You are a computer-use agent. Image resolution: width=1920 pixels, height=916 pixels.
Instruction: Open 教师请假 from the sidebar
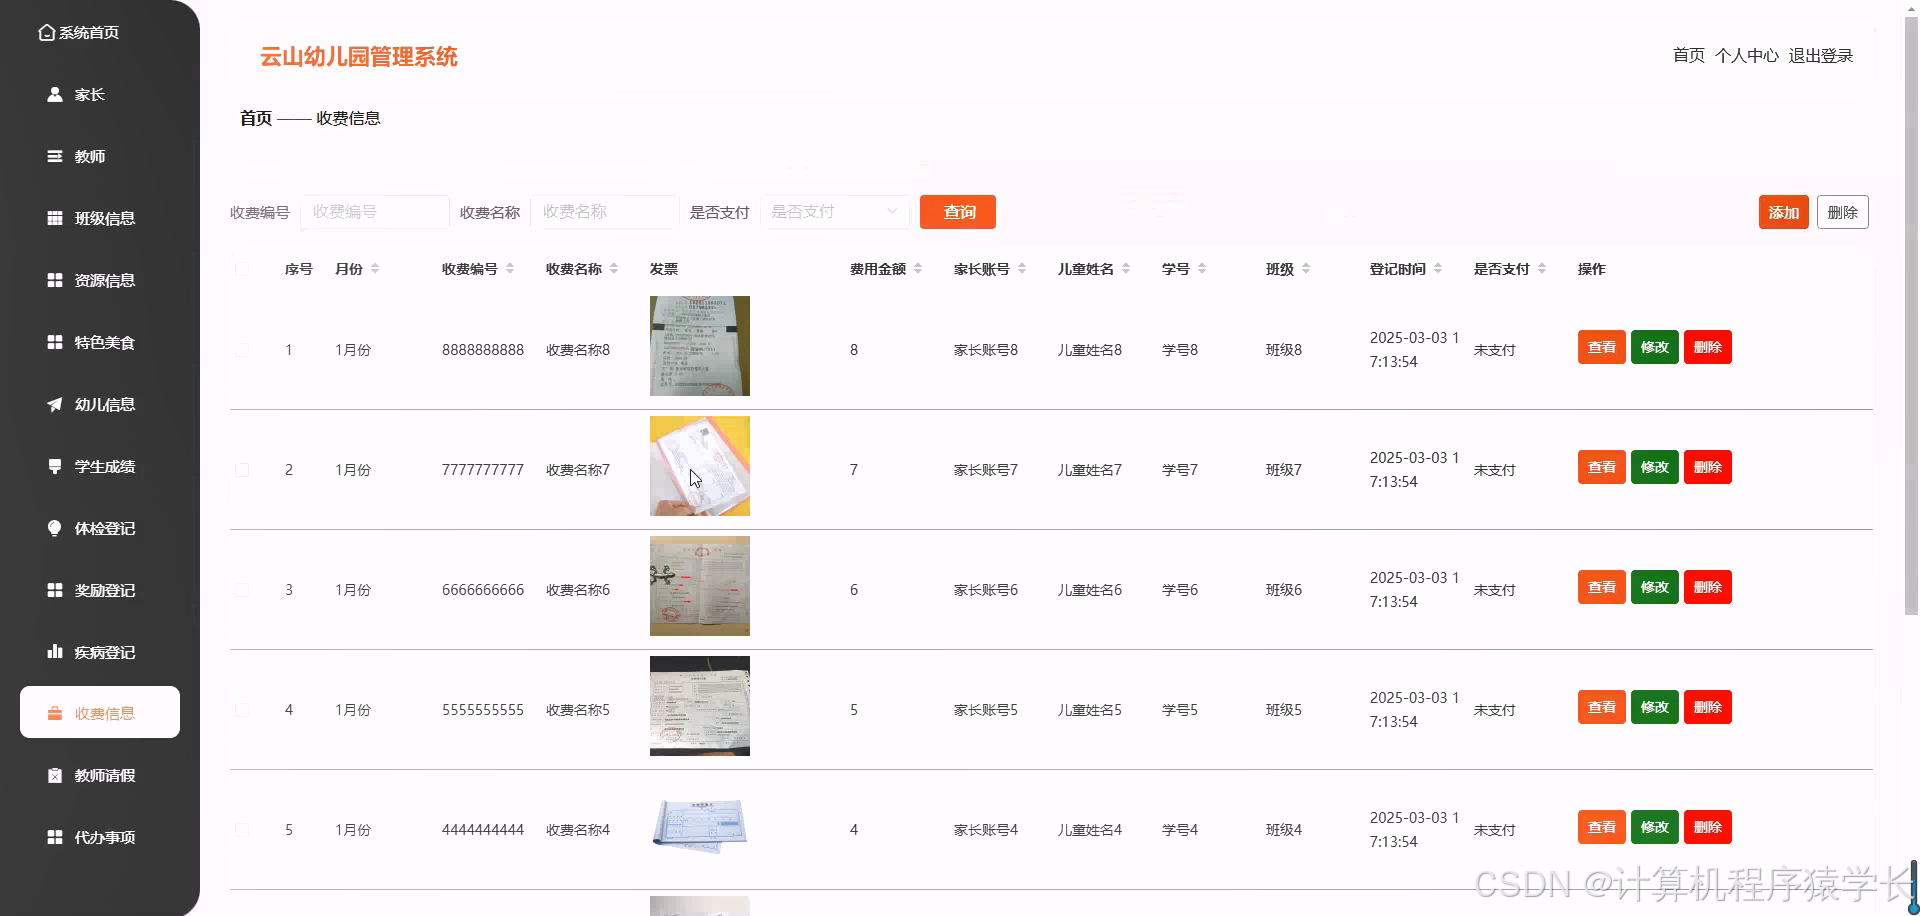click(100, 776)
